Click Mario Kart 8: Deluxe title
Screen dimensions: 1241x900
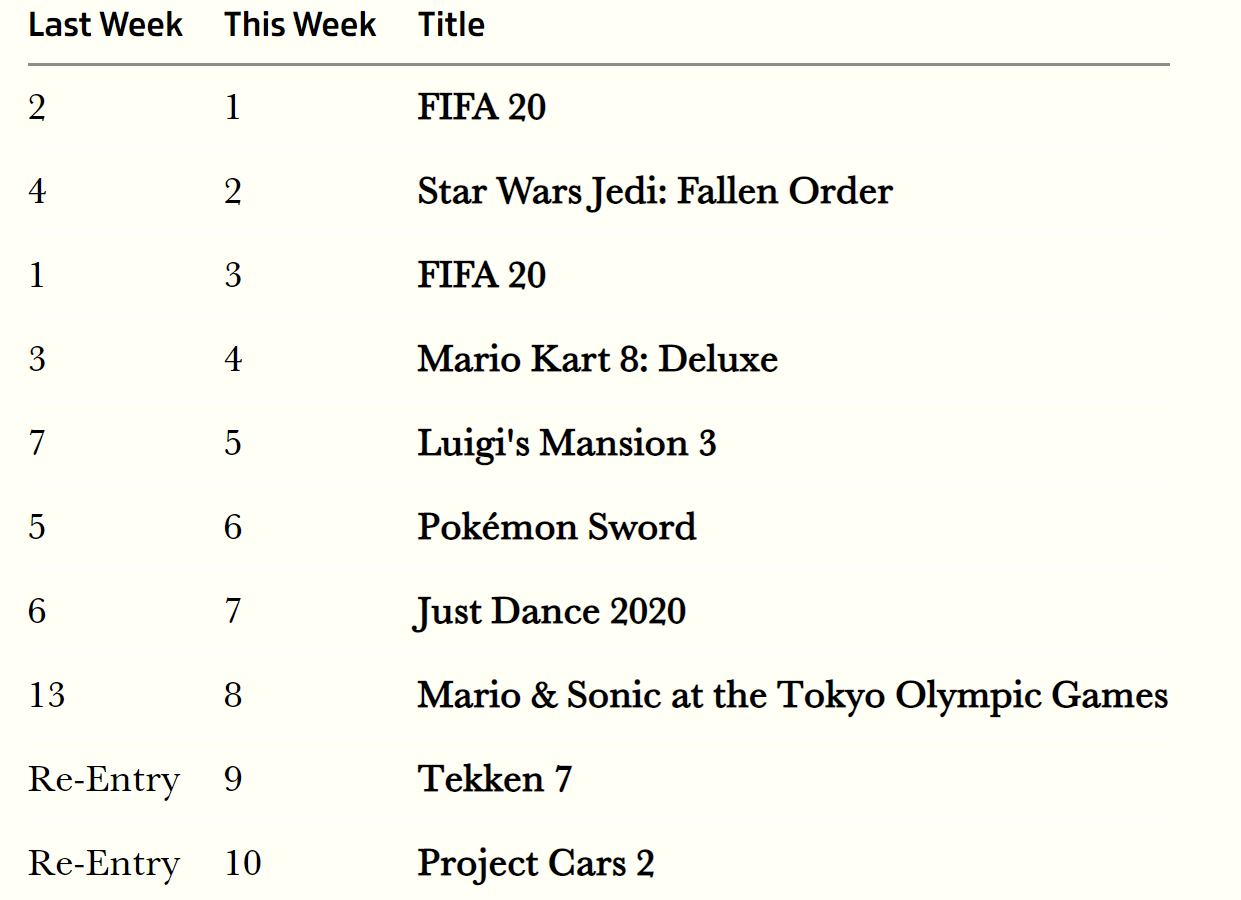click(x=598, y=359)
